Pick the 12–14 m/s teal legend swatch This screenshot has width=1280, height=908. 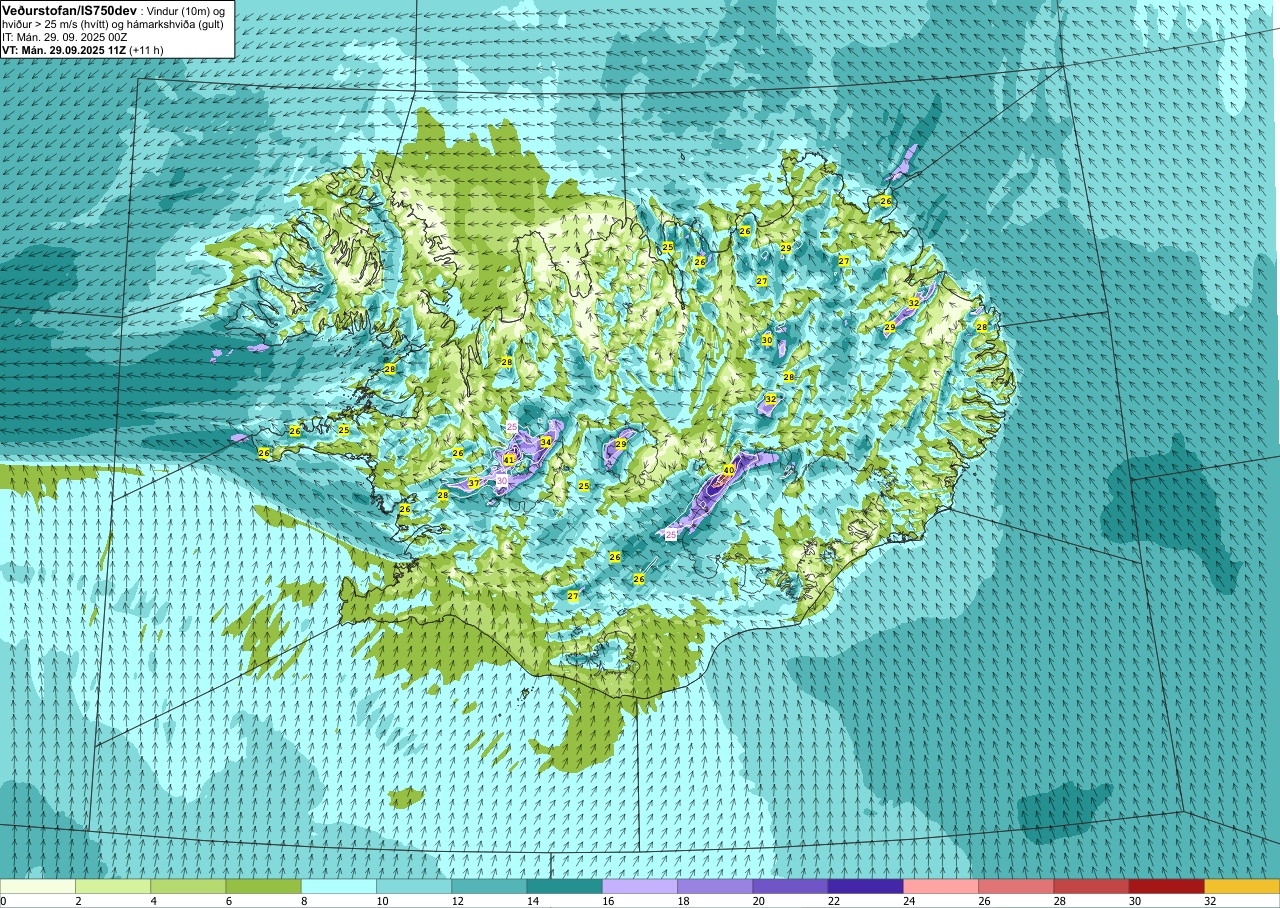click(x=489, y=886)
